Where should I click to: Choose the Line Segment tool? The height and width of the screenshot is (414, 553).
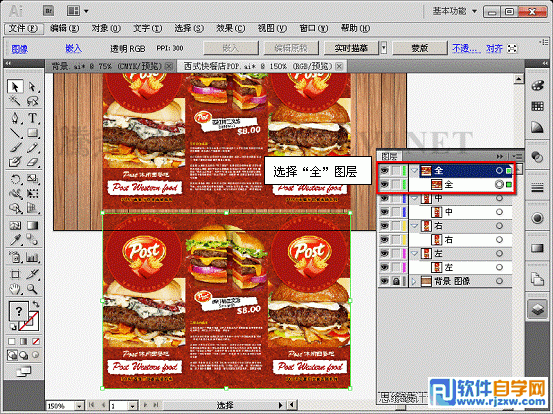tap(15, 133)
